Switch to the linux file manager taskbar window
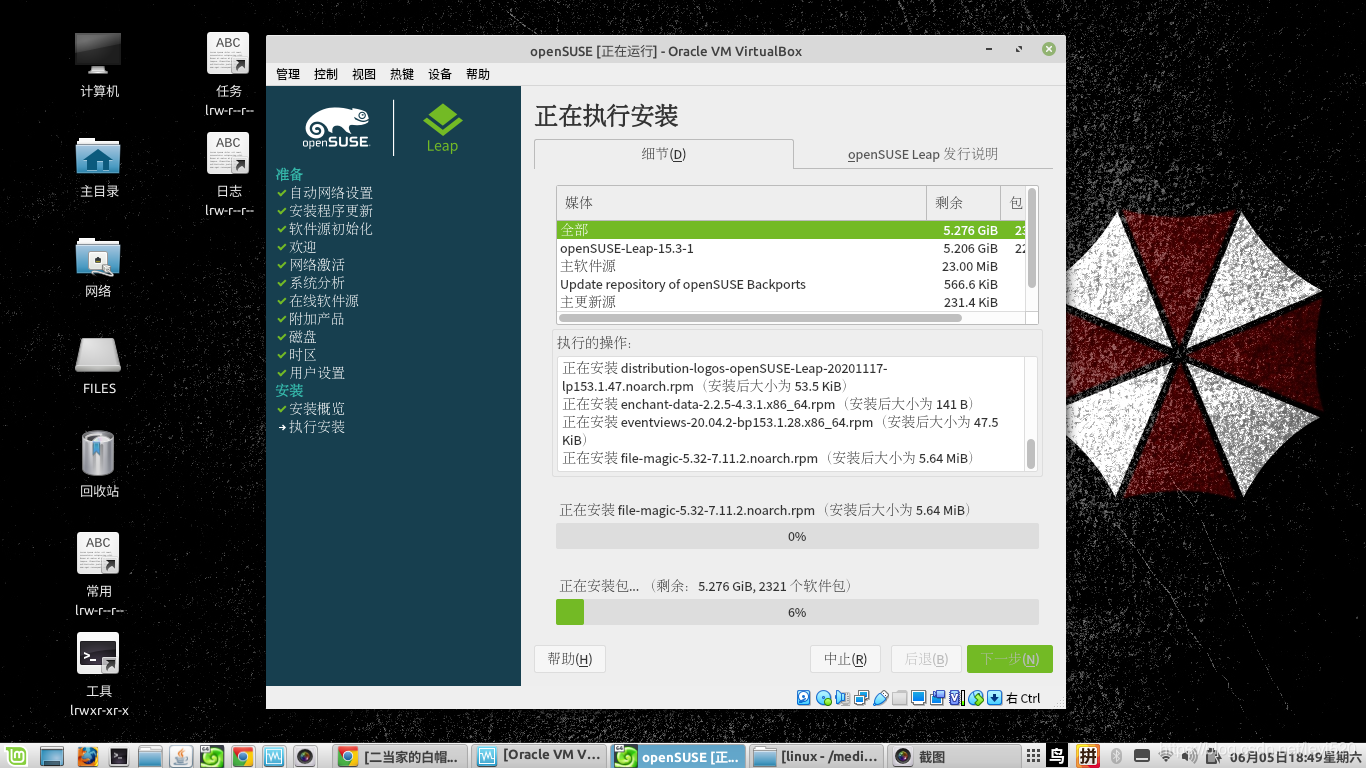This screenshot has width=1366, height=768. [x=818, y=756]
